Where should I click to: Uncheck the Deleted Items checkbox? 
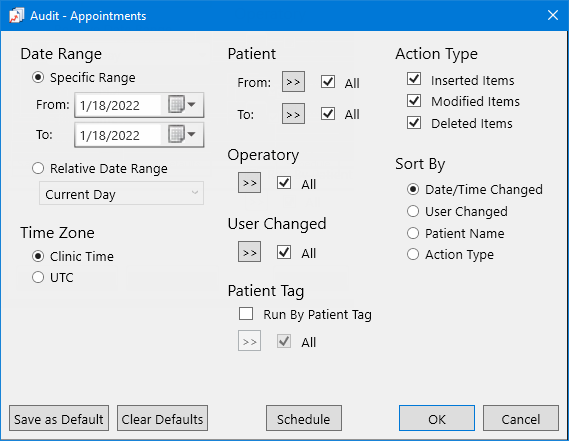point(414,123)
